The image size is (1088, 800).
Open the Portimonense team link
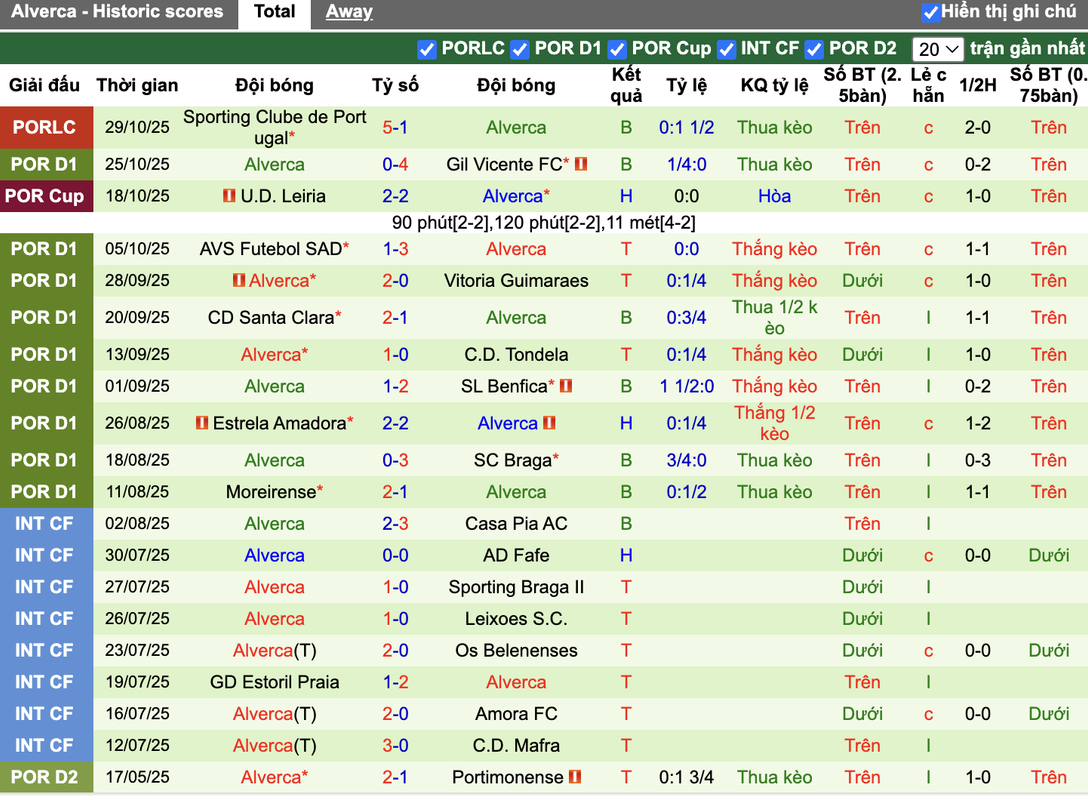tap(508, 778)
